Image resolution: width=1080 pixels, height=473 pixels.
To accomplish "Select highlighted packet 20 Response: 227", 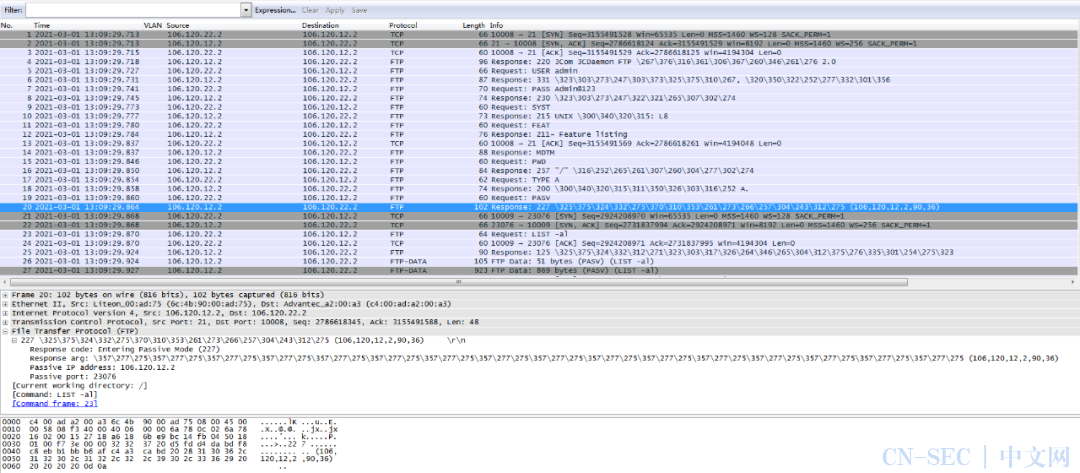I will tap(540, 207).
